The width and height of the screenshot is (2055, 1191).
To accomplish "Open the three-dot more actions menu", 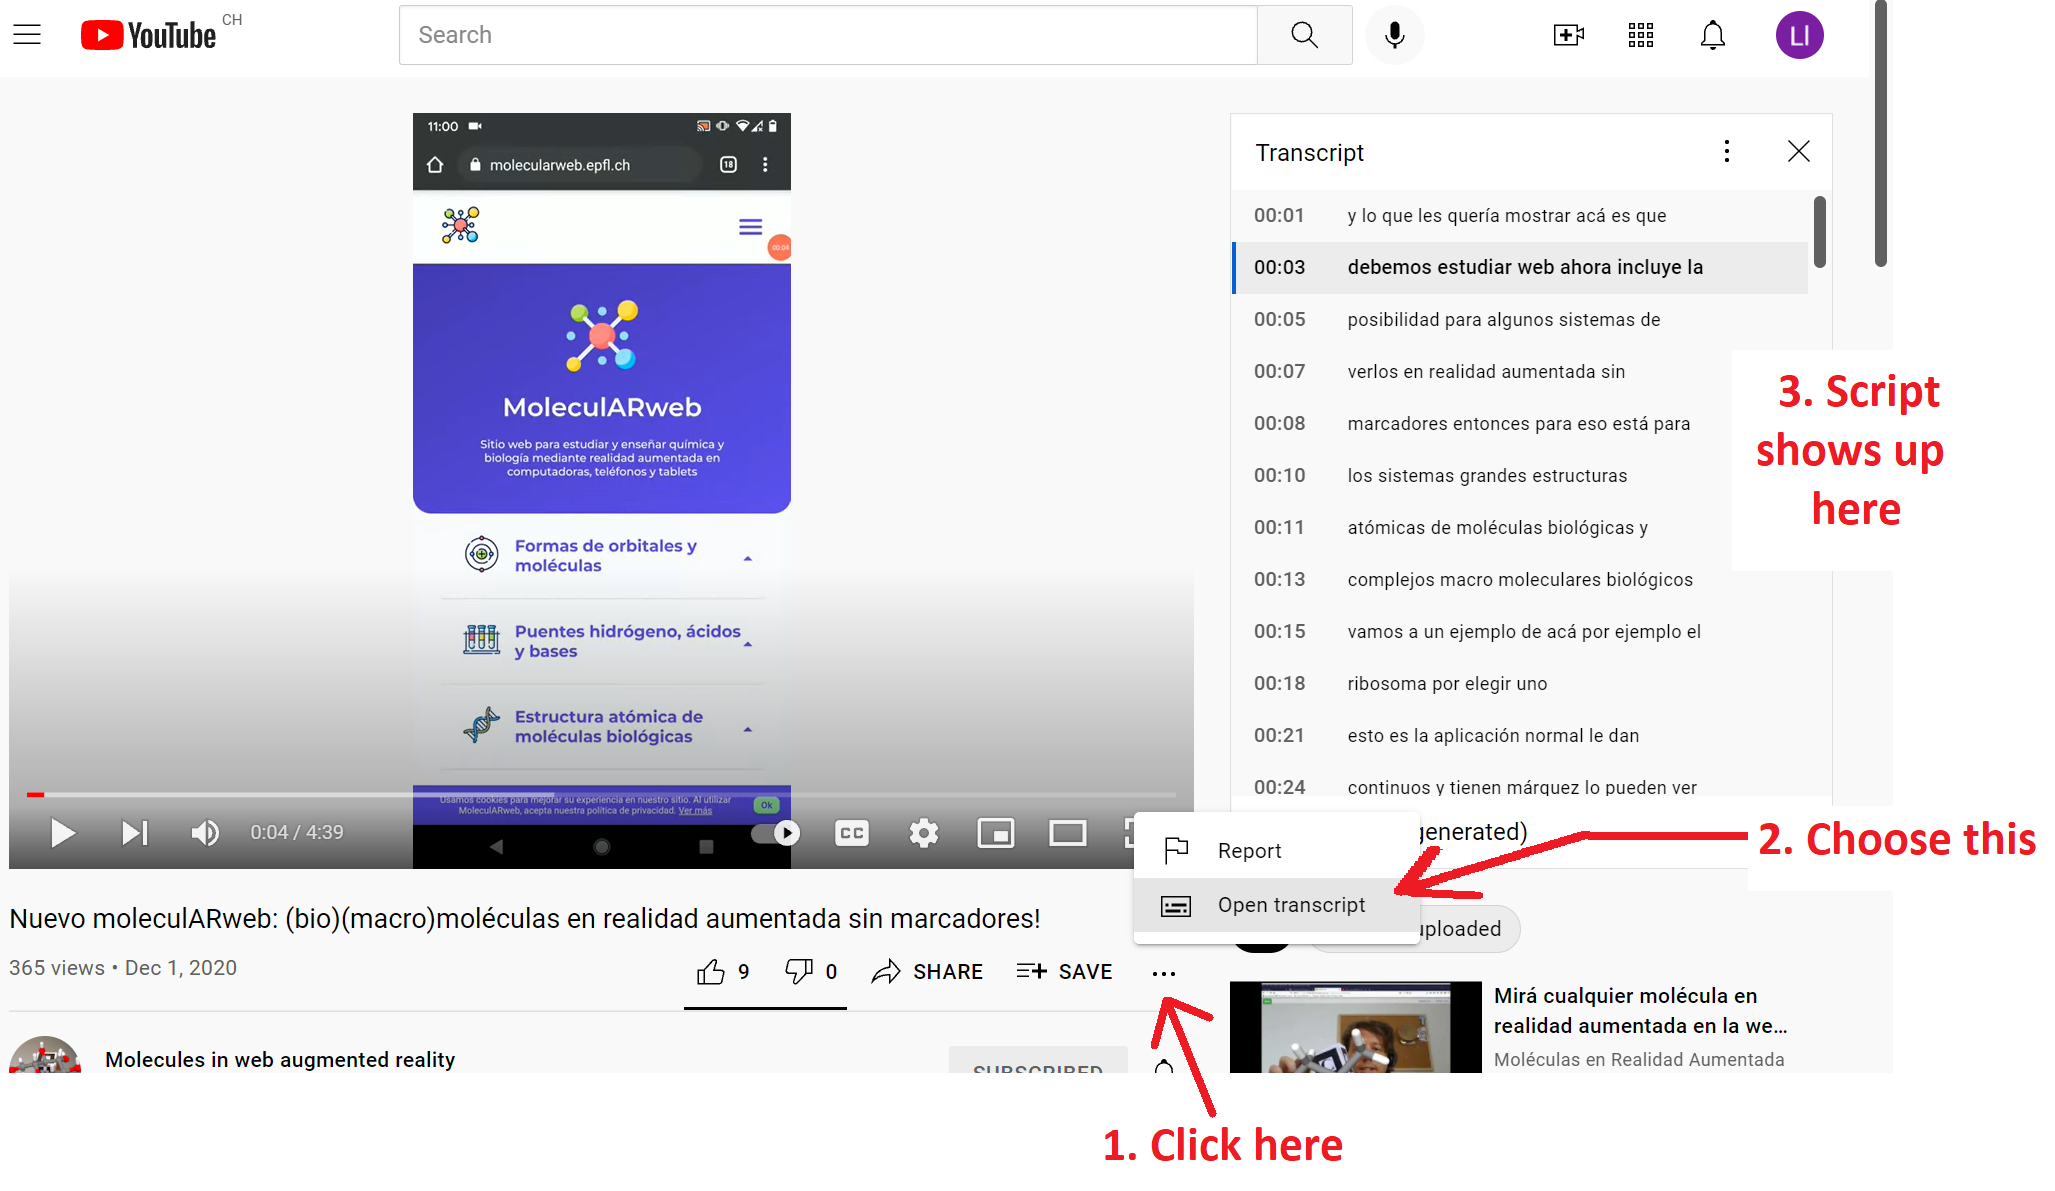I will [x=1164, y=973].
